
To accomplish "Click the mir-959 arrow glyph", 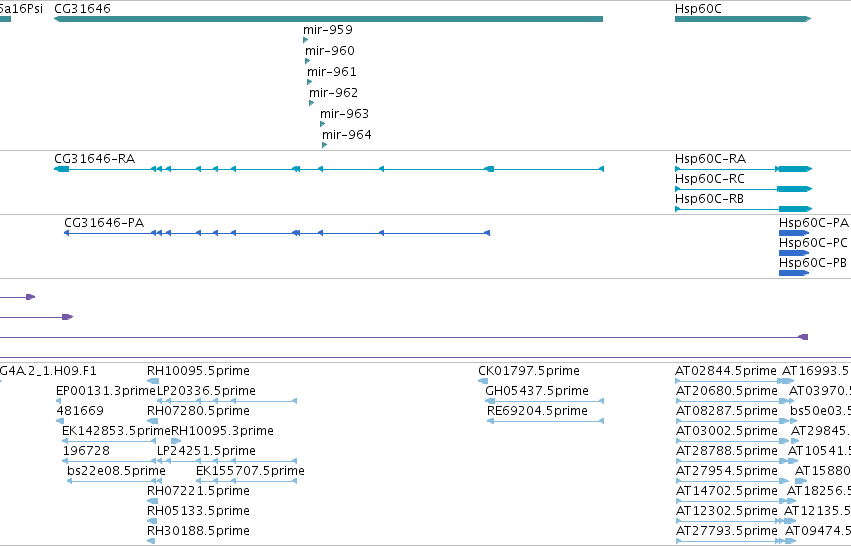I will click(306, 40).
